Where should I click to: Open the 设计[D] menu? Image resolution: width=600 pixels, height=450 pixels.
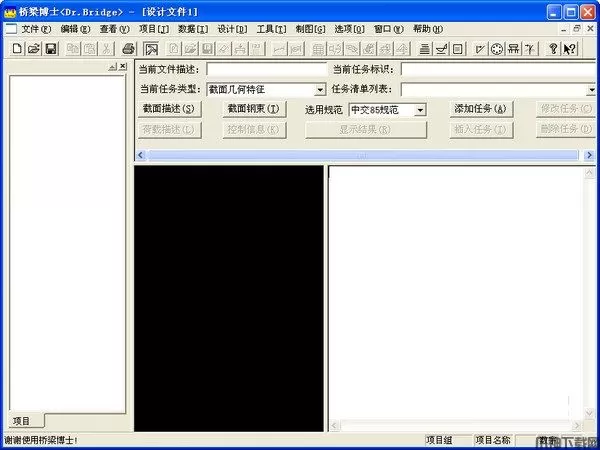coord(232,29)
